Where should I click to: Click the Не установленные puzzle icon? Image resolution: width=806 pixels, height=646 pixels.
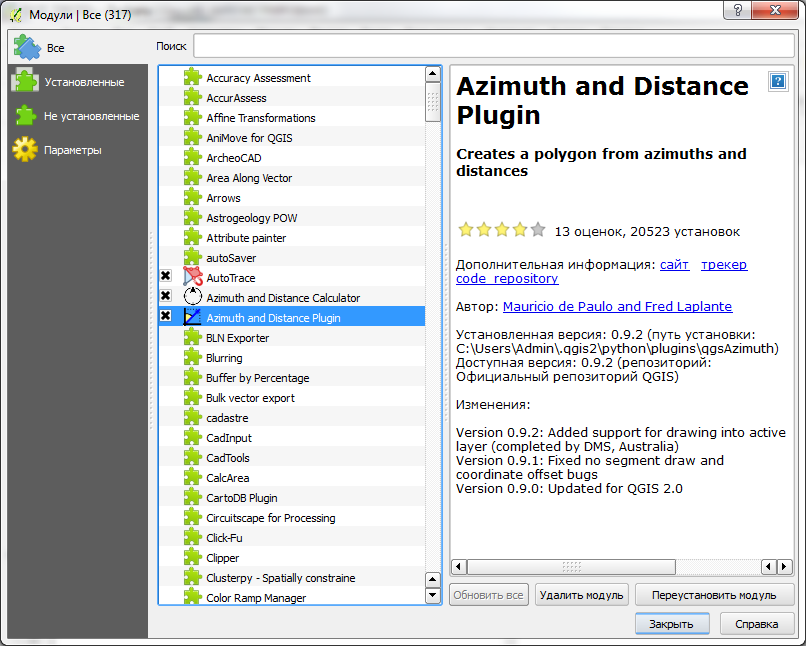coord(25,116)
